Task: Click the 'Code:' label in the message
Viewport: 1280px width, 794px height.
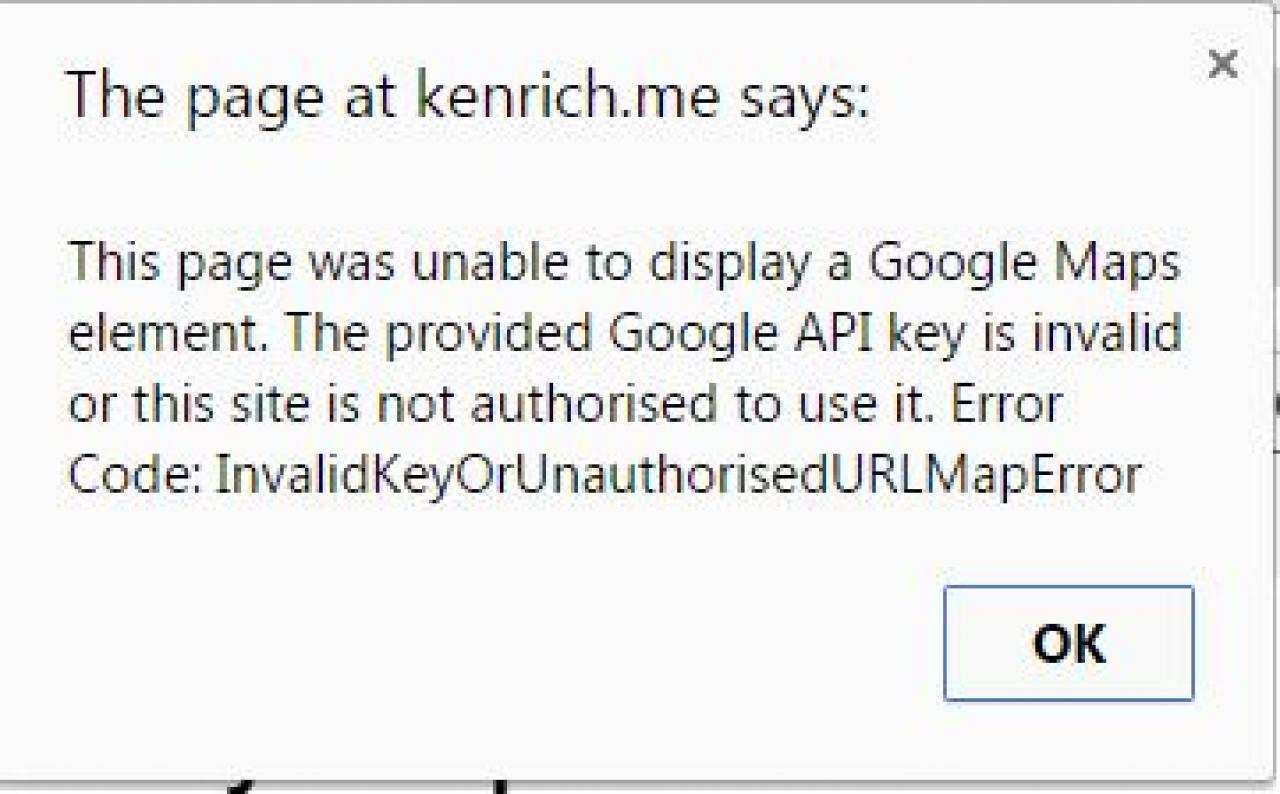Action: pos(136,476)
